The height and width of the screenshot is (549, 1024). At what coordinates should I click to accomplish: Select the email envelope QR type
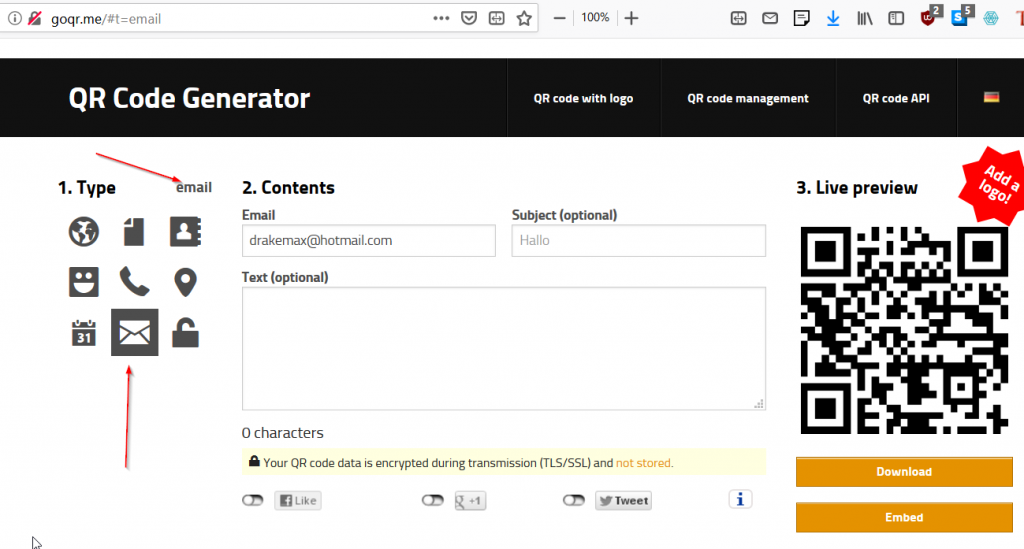tap(134, 333)
